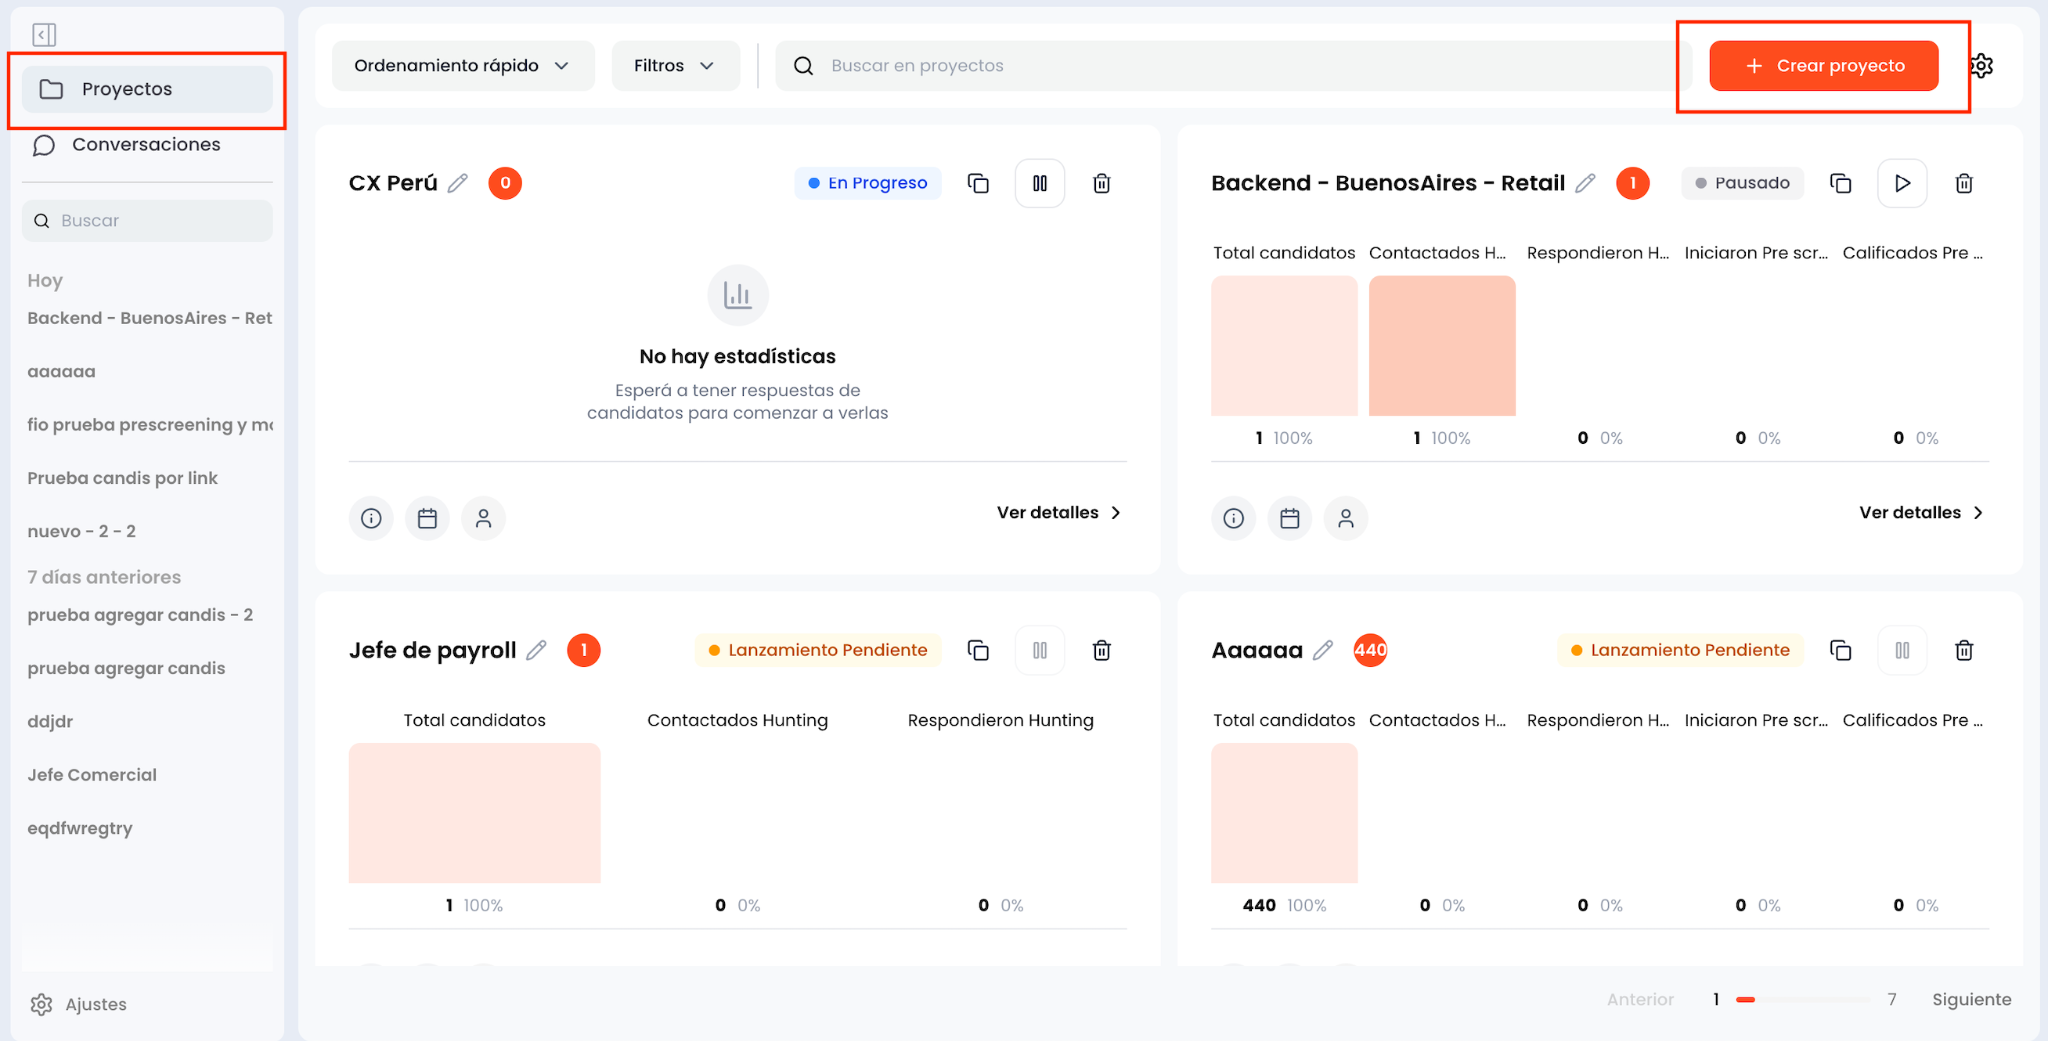Delete the Backend - BuenosAires - Retail project

1964,183
